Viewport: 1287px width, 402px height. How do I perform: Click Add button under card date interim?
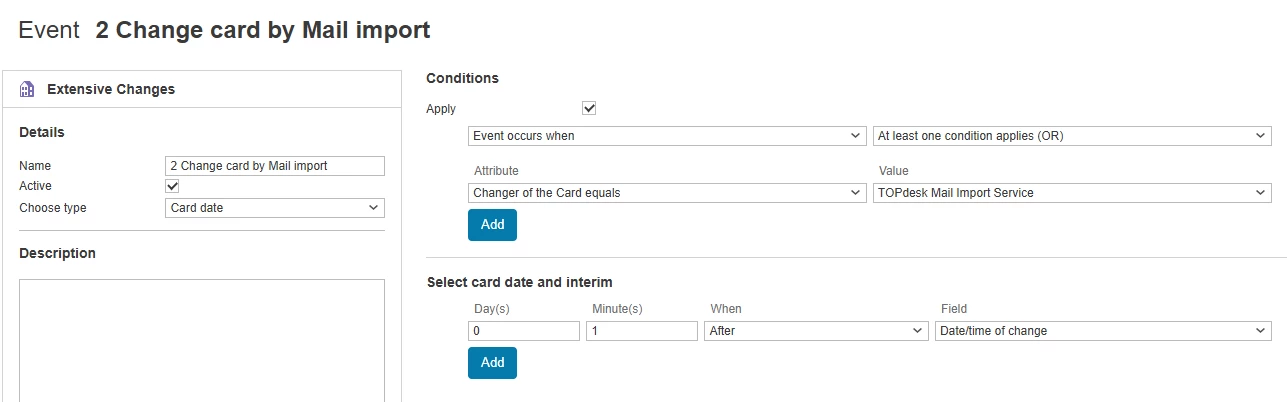[x=492, y=363]
